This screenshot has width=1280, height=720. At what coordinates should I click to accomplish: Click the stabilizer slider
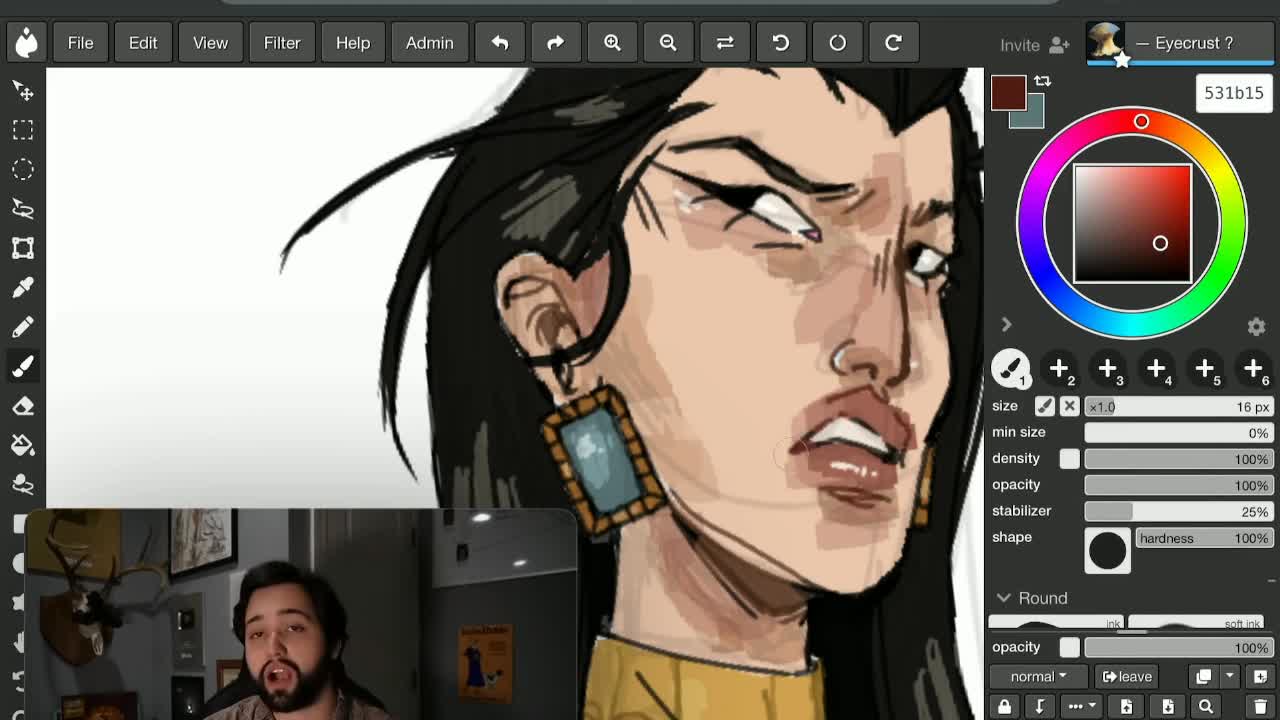1179,511
